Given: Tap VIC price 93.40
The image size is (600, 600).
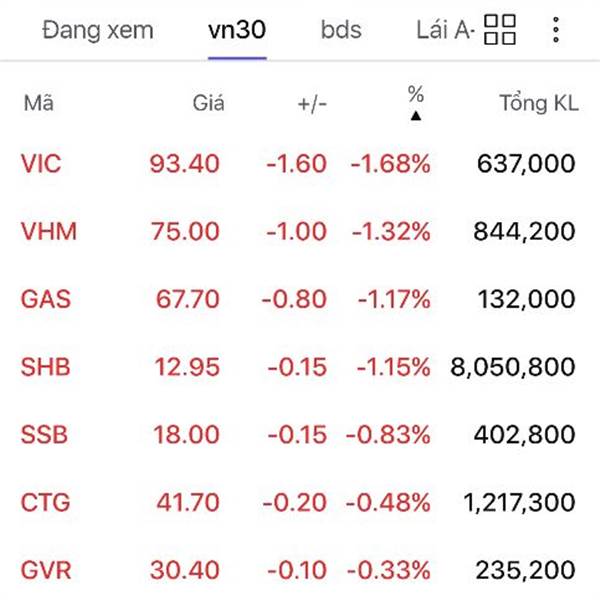Looking at the screenshot, I should [x=184, y=164].
